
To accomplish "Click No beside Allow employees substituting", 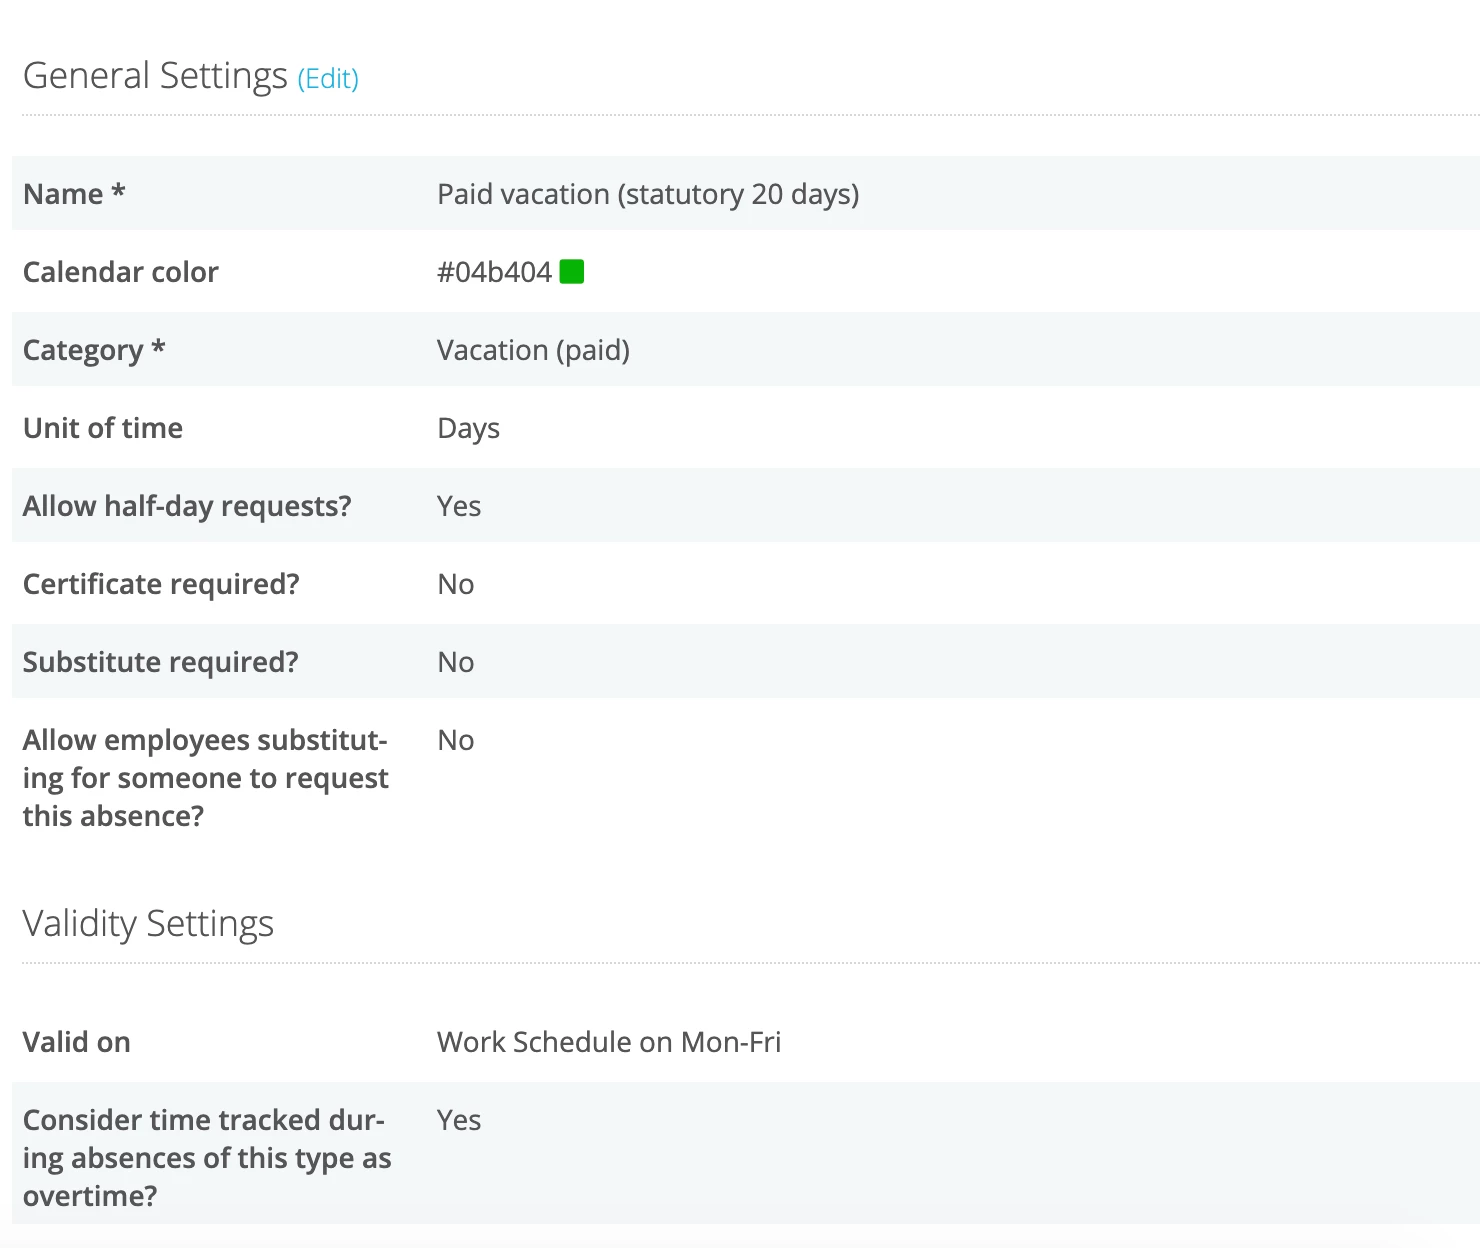I will pos(456,740).
